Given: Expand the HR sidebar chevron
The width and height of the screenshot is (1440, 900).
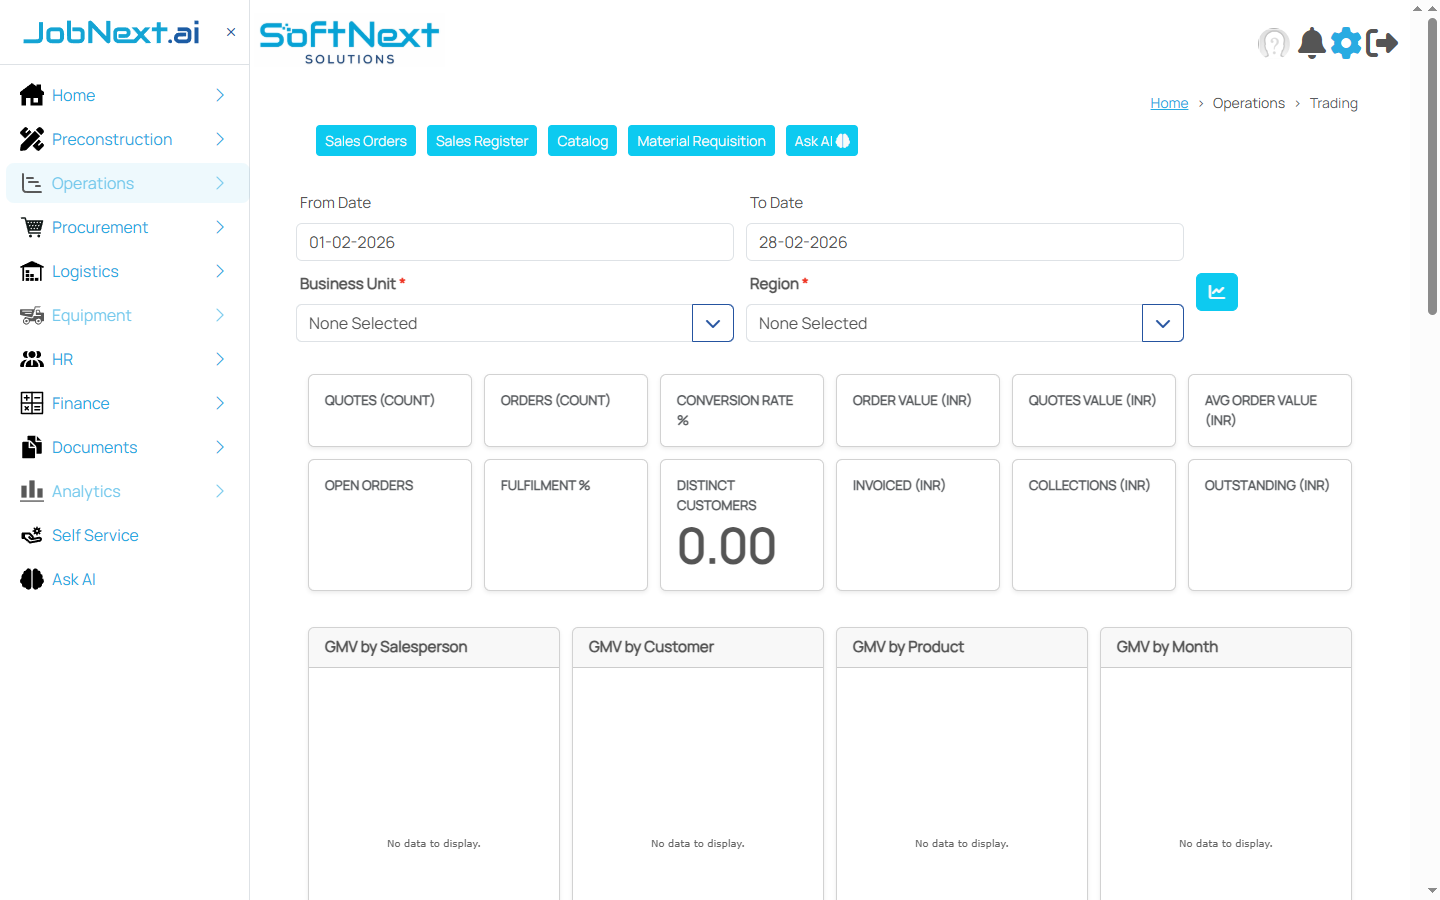Looking at the screenshot, I should click(x=220, y=360).
